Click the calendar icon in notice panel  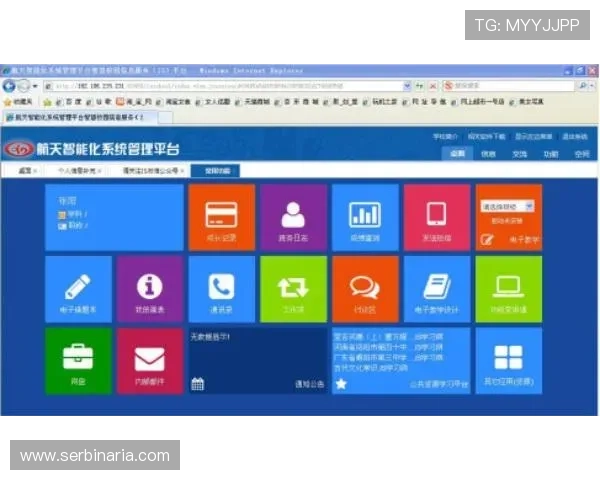point(197,384)
